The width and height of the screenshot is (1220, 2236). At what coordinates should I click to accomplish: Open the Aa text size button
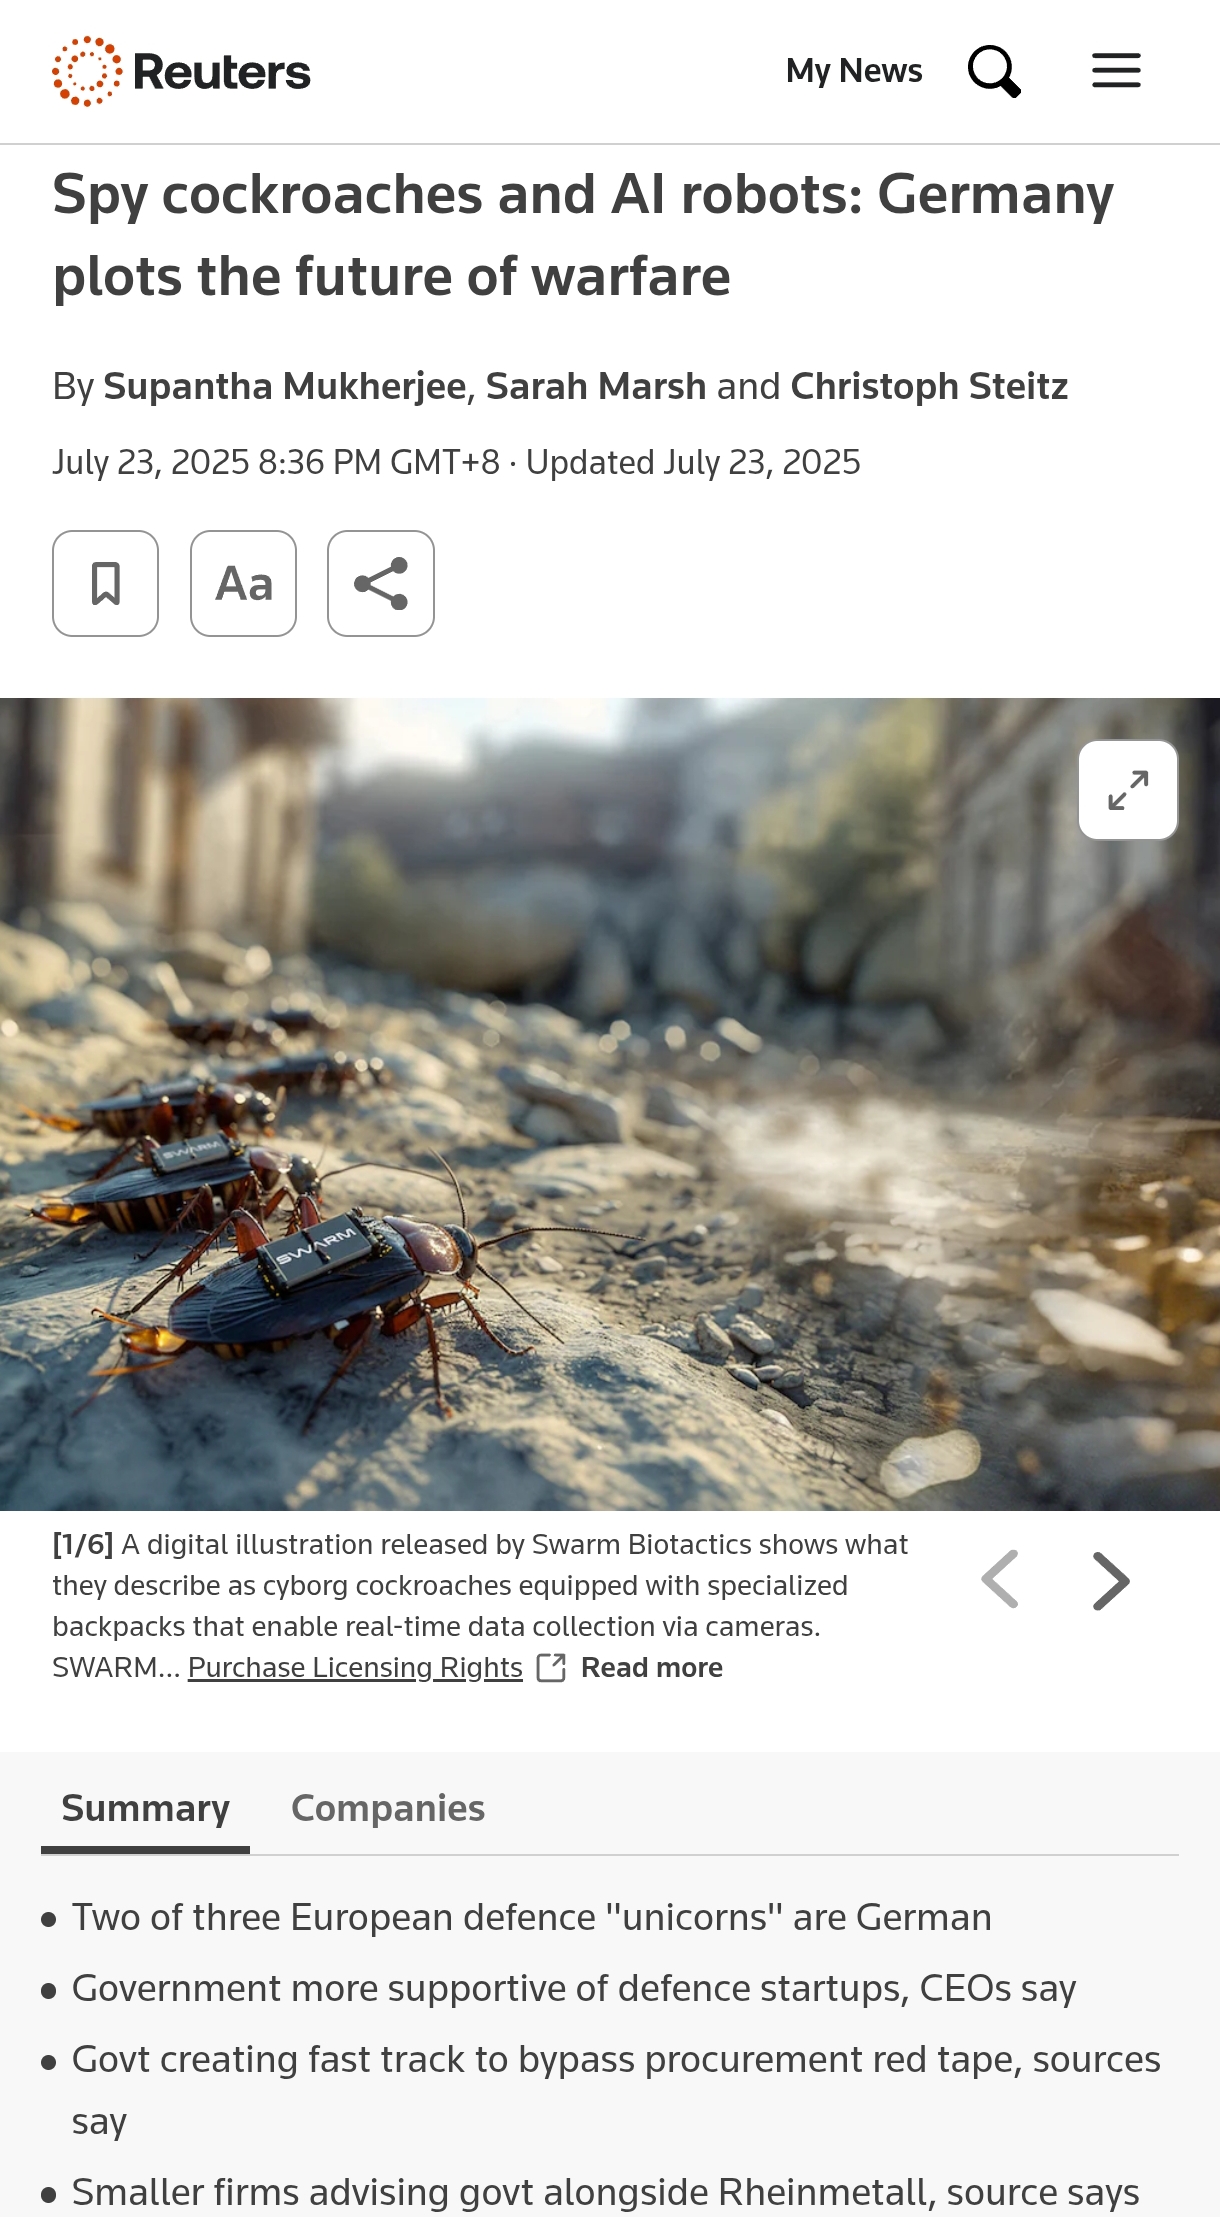click(243, 583)
